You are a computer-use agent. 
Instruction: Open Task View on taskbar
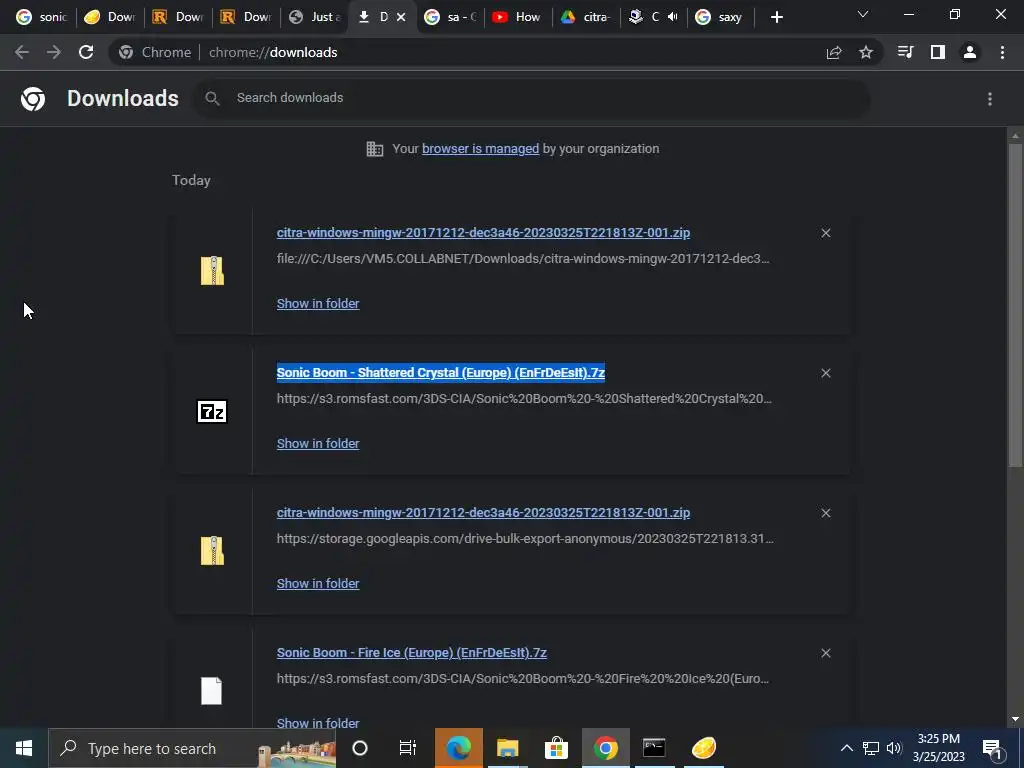pyautogui.click(x=408, y=748)
